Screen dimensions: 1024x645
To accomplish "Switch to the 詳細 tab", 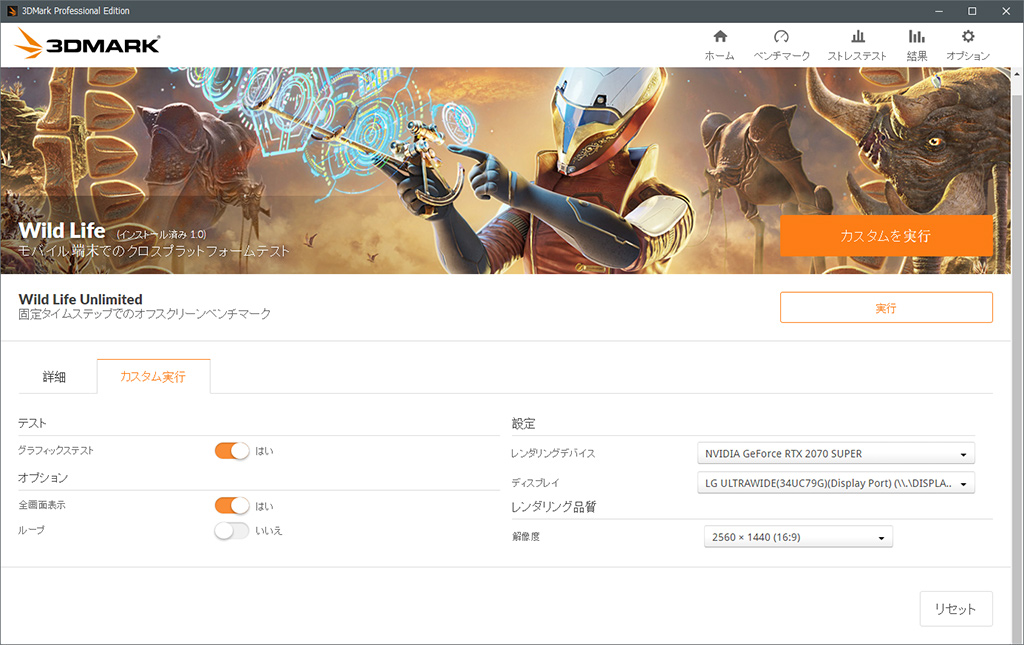I will point(54,377).
